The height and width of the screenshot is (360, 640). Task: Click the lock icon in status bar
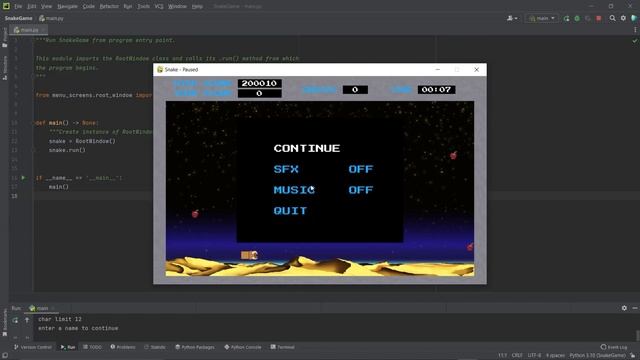point(633,356)
